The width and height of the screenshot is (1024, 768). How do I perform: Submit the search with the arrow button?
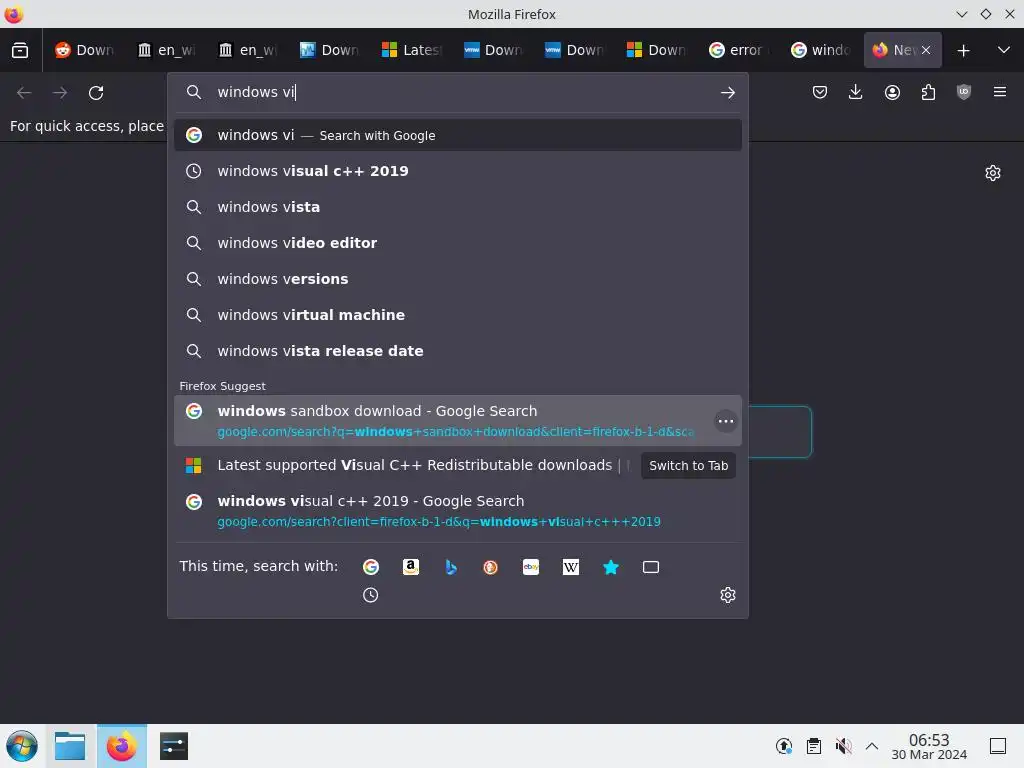point(728,93)
